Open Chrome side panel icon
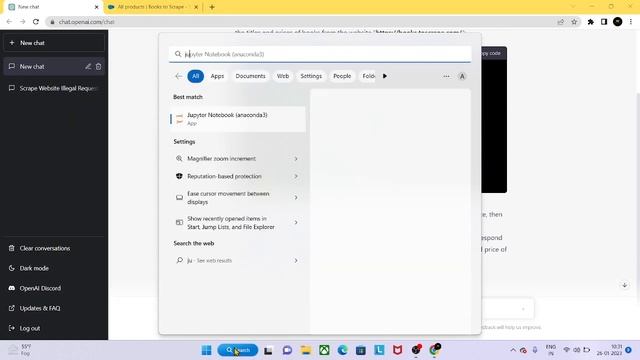Image resolution: width=640 pixels, height=360 pixels. [x=604, y=22]
